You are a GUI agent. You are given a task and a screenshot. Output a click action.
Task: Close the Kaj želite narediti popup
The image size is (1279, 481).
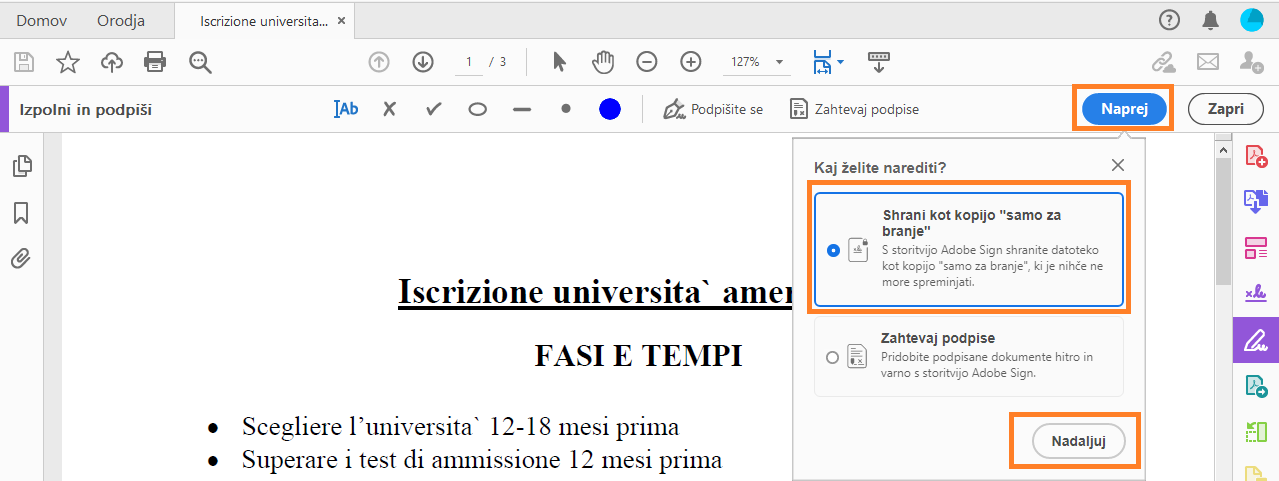click(x=1118, y=165)
